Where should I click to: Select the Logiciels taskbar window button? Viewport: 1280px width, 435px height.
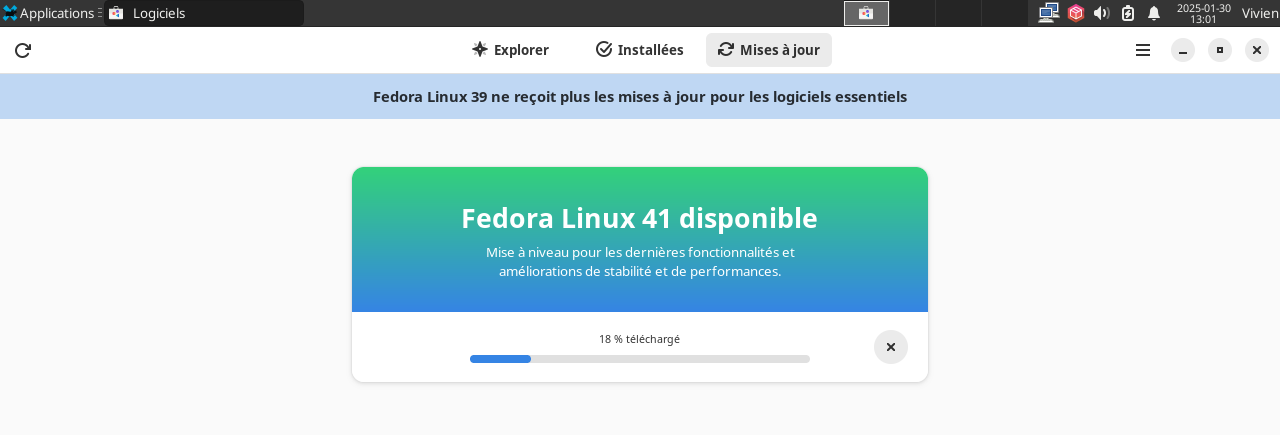click(x=204, y=13)
